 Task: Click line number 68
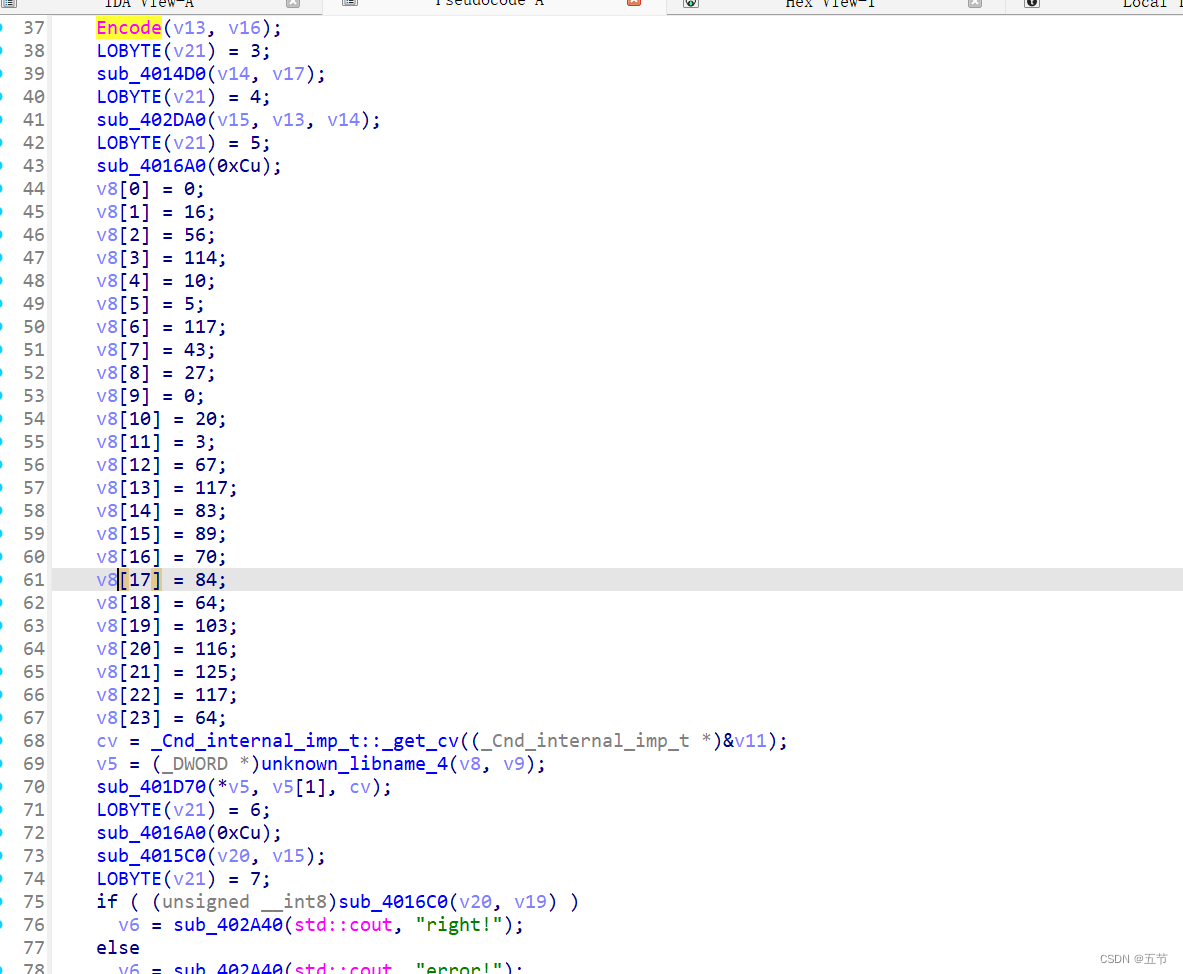click(x=34, y=741)
